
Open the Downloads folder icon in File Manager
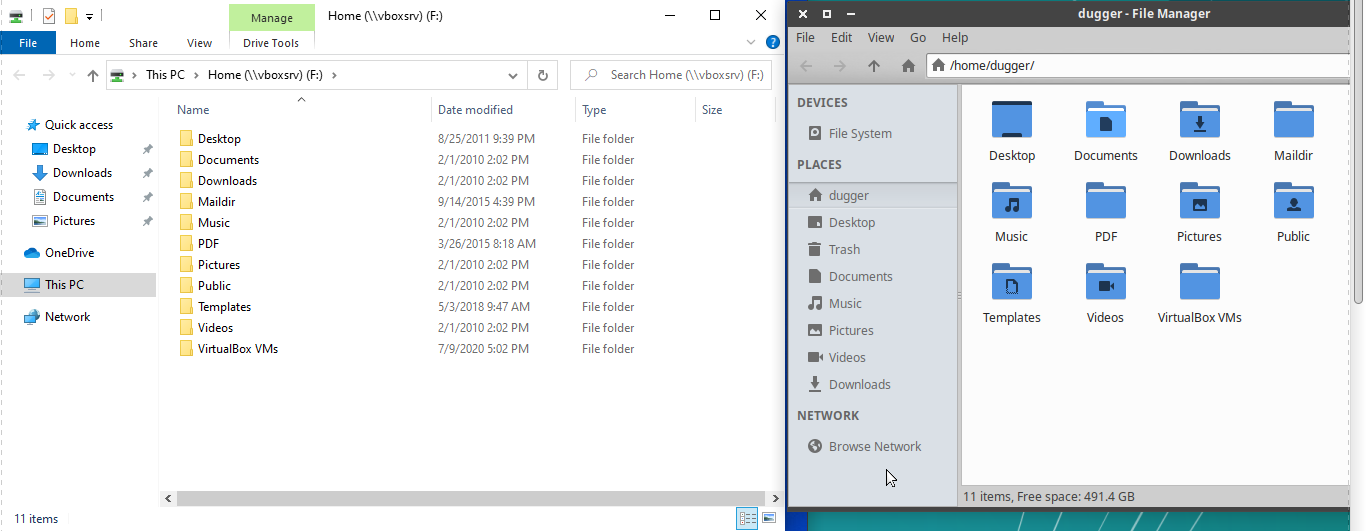pos(1199,121)
